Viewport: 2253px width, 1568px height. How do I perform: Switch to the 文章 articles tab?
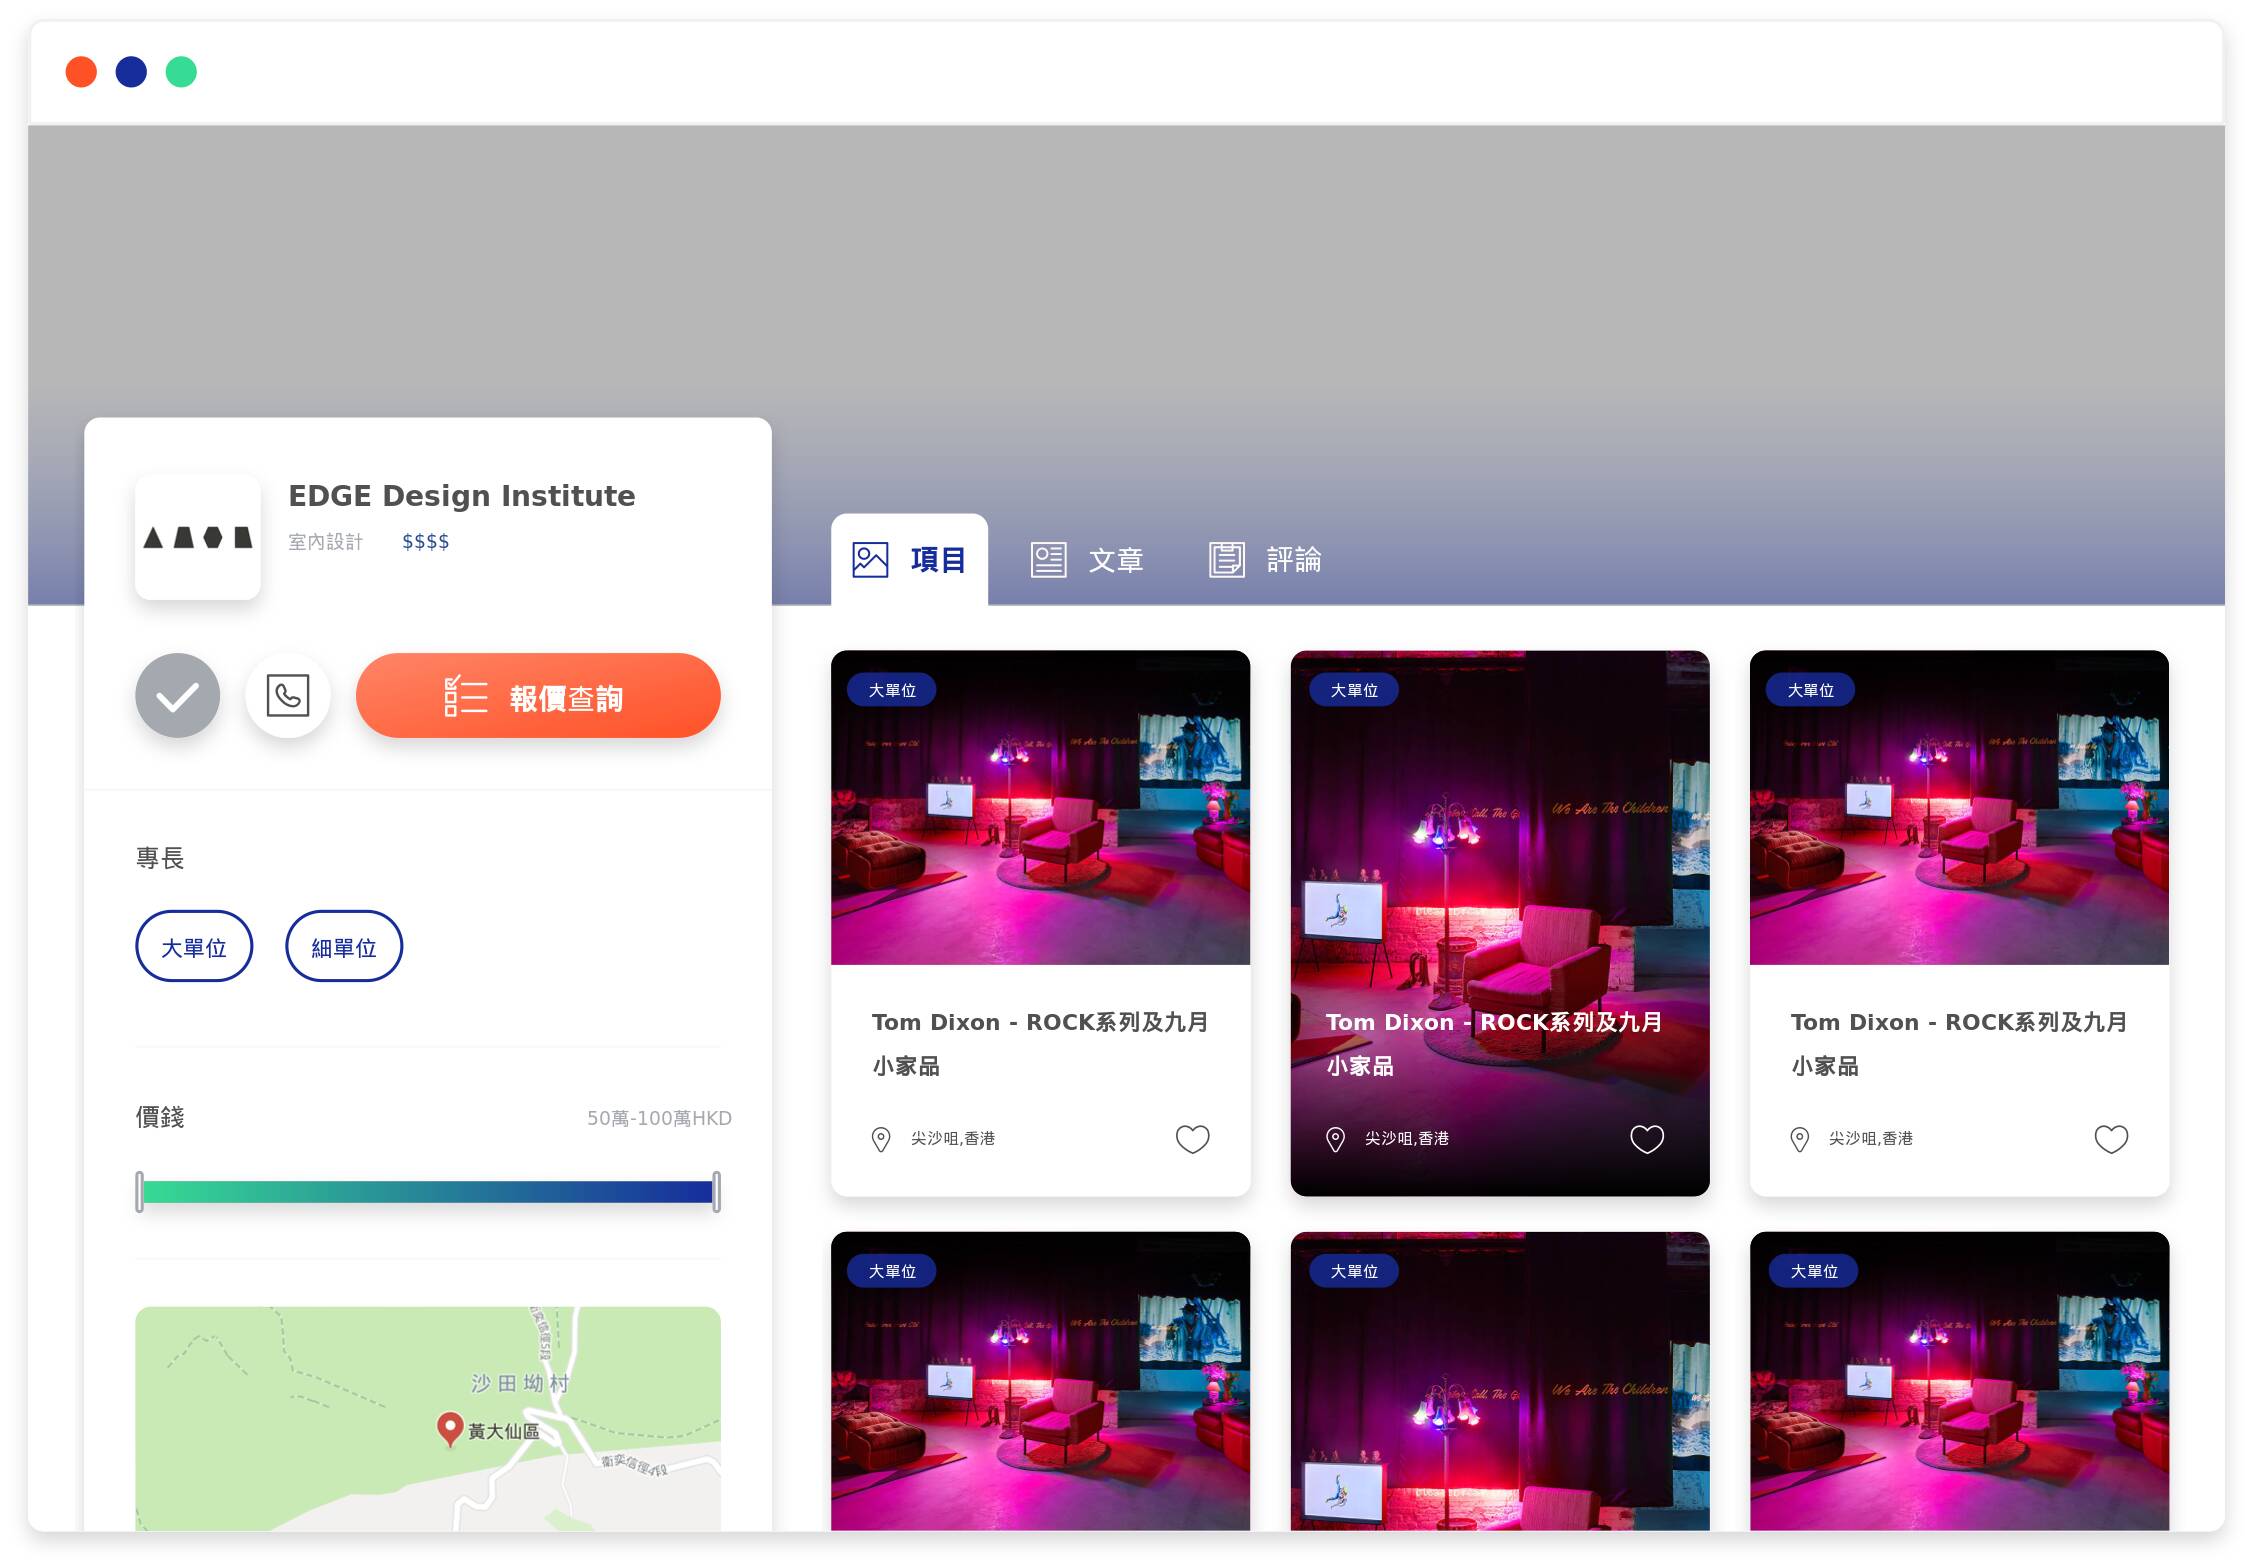click(1087, 560)
